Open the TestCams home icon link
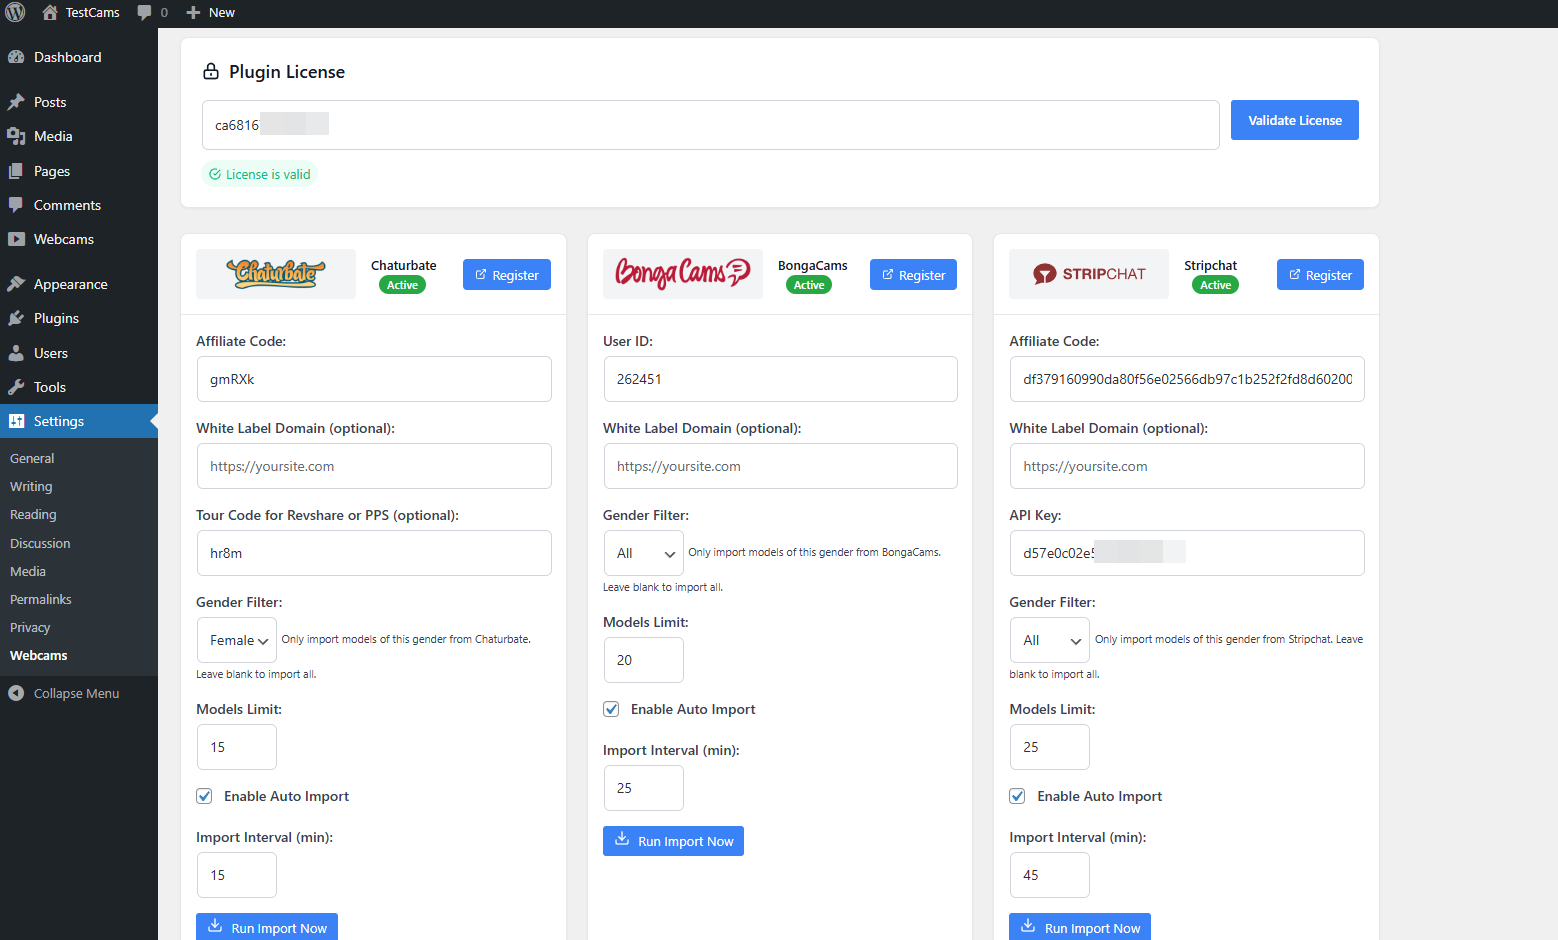This screenshot has height=940, width=1558. pos(49,12)
